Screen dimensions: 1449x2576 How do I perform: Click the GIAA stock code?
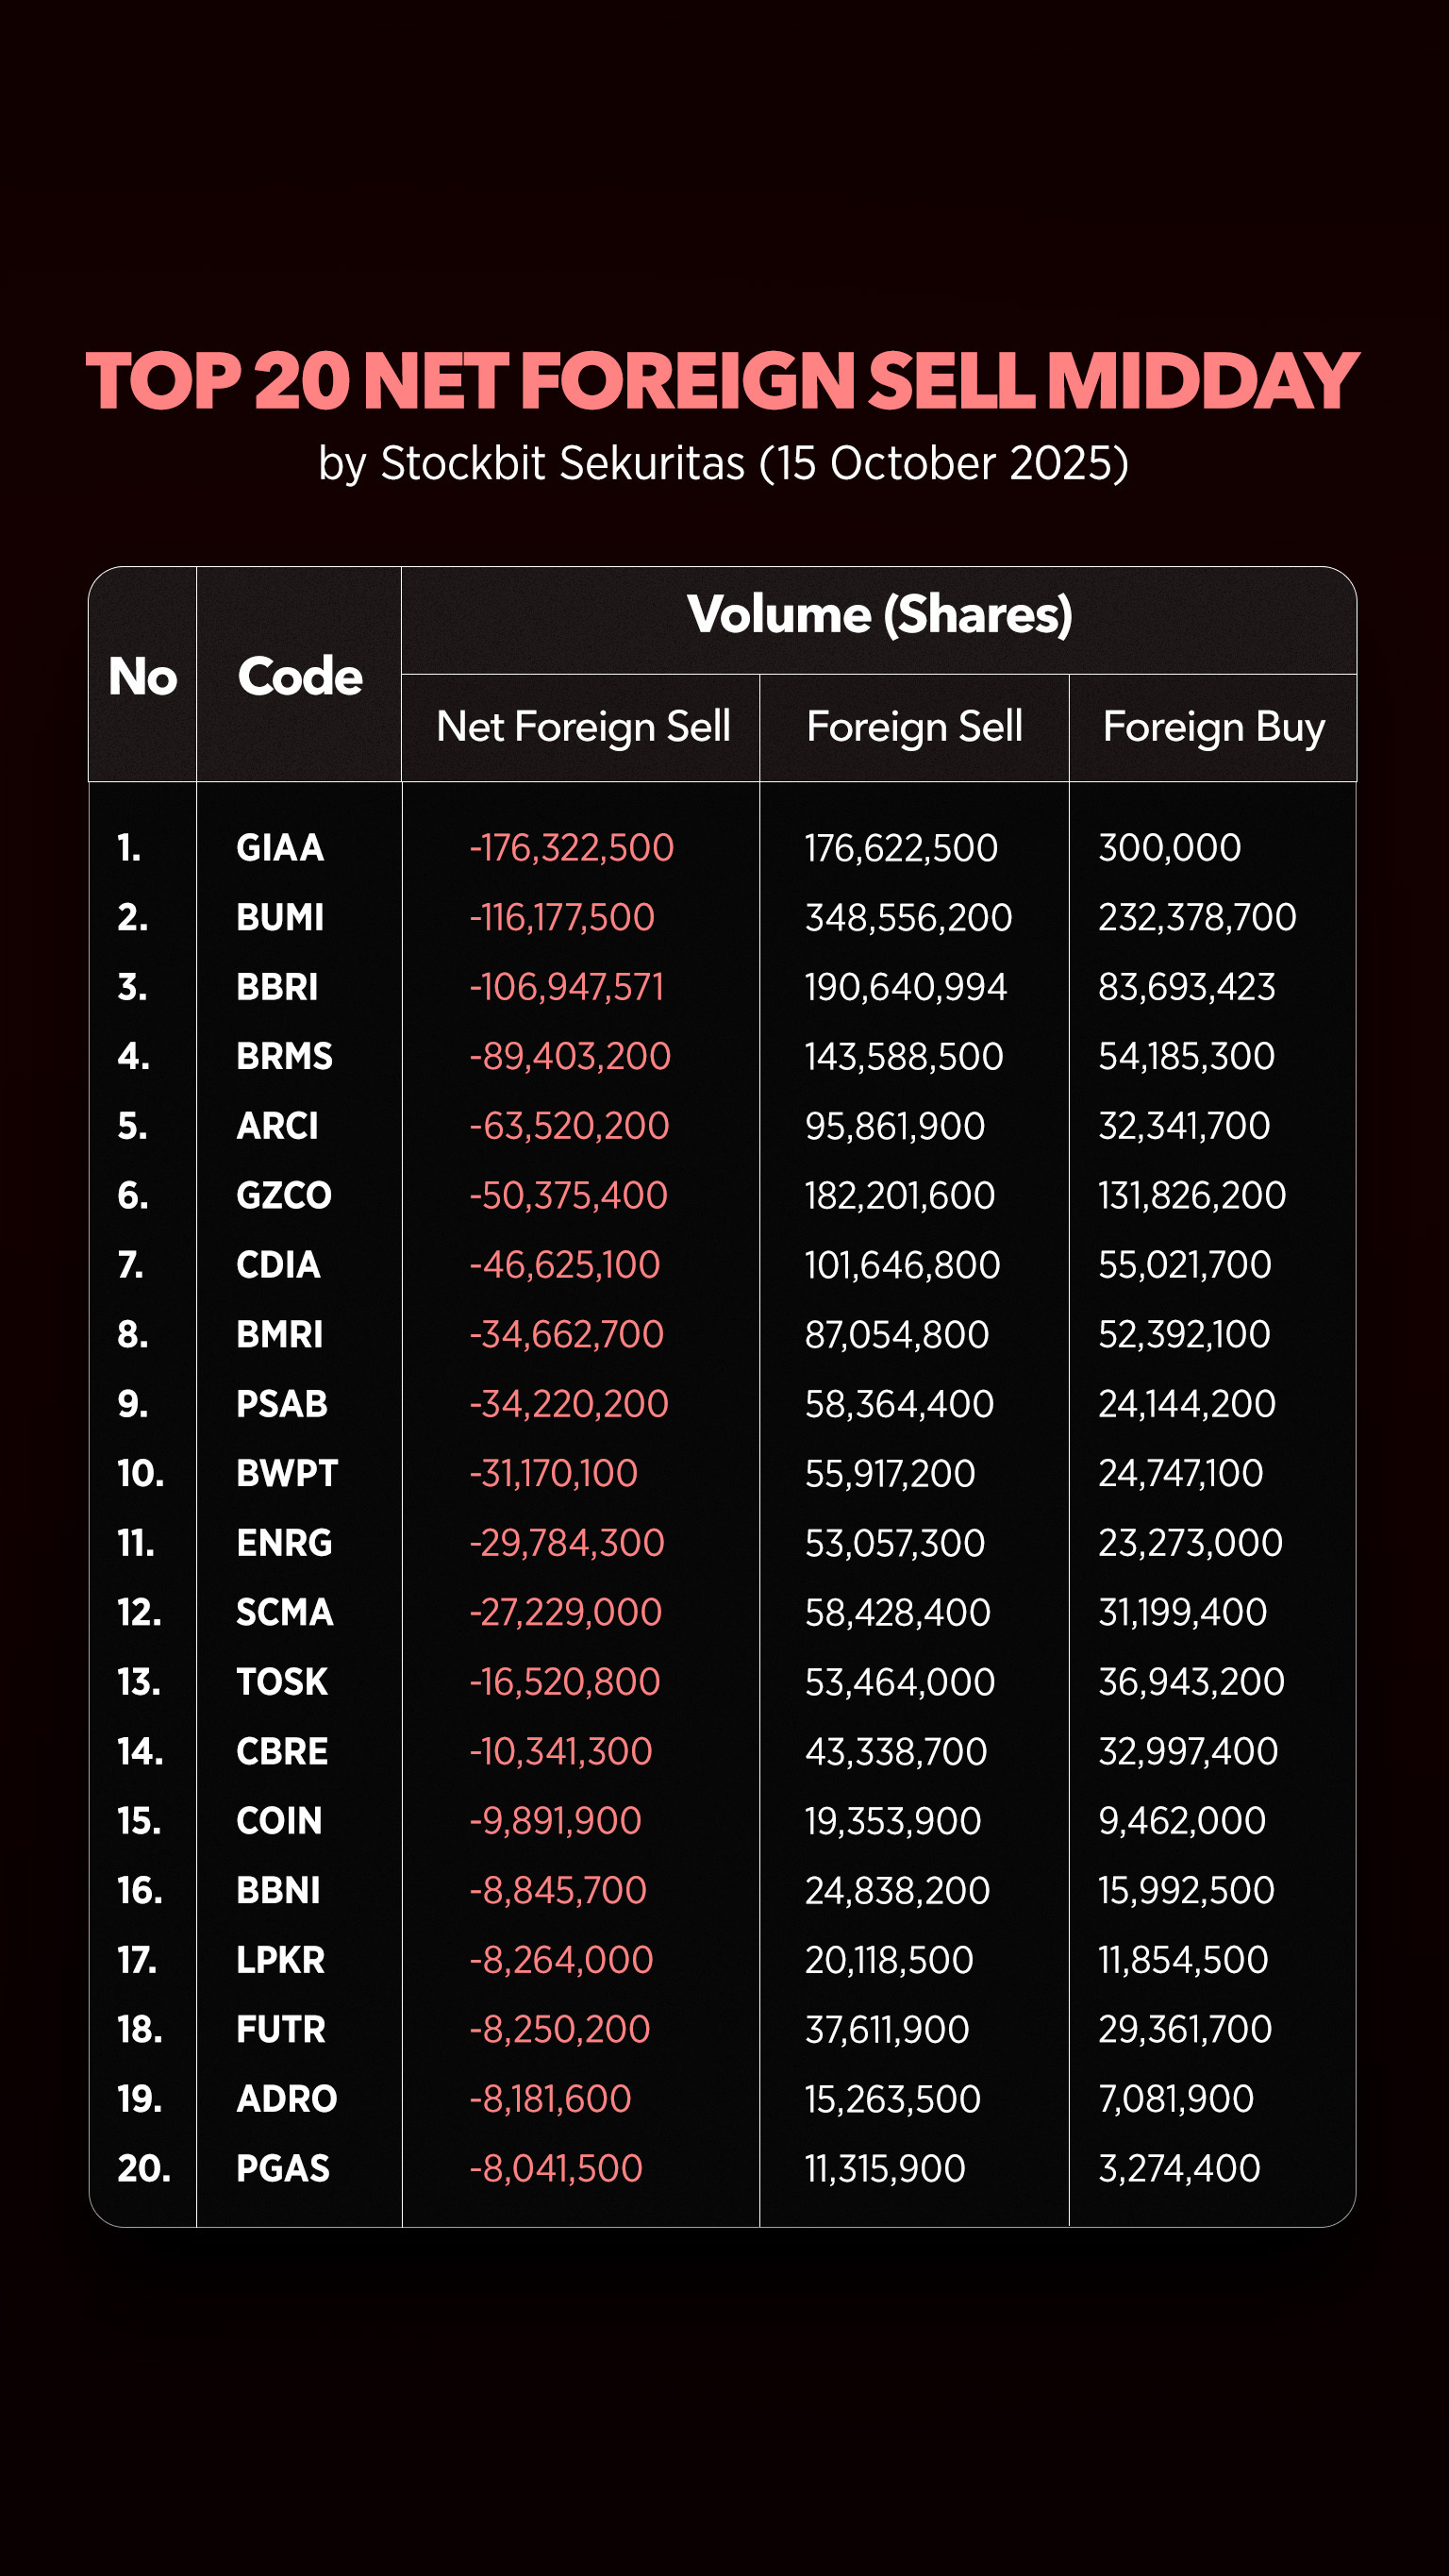279,848
